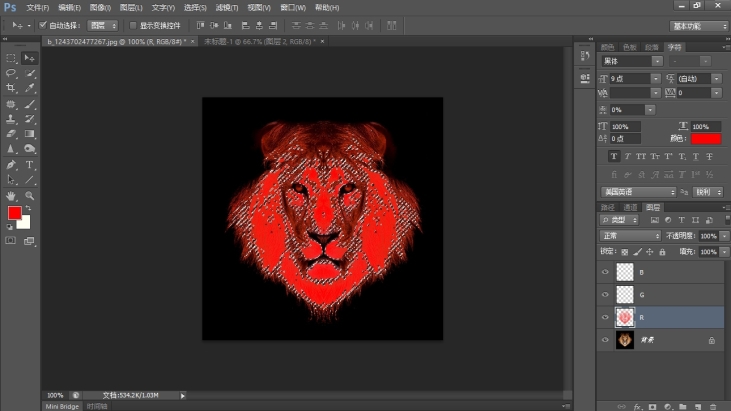Image resolution: width=731 pixels, height=411 pixels.
Task: Select the Move tool
Action: (29, 59)
